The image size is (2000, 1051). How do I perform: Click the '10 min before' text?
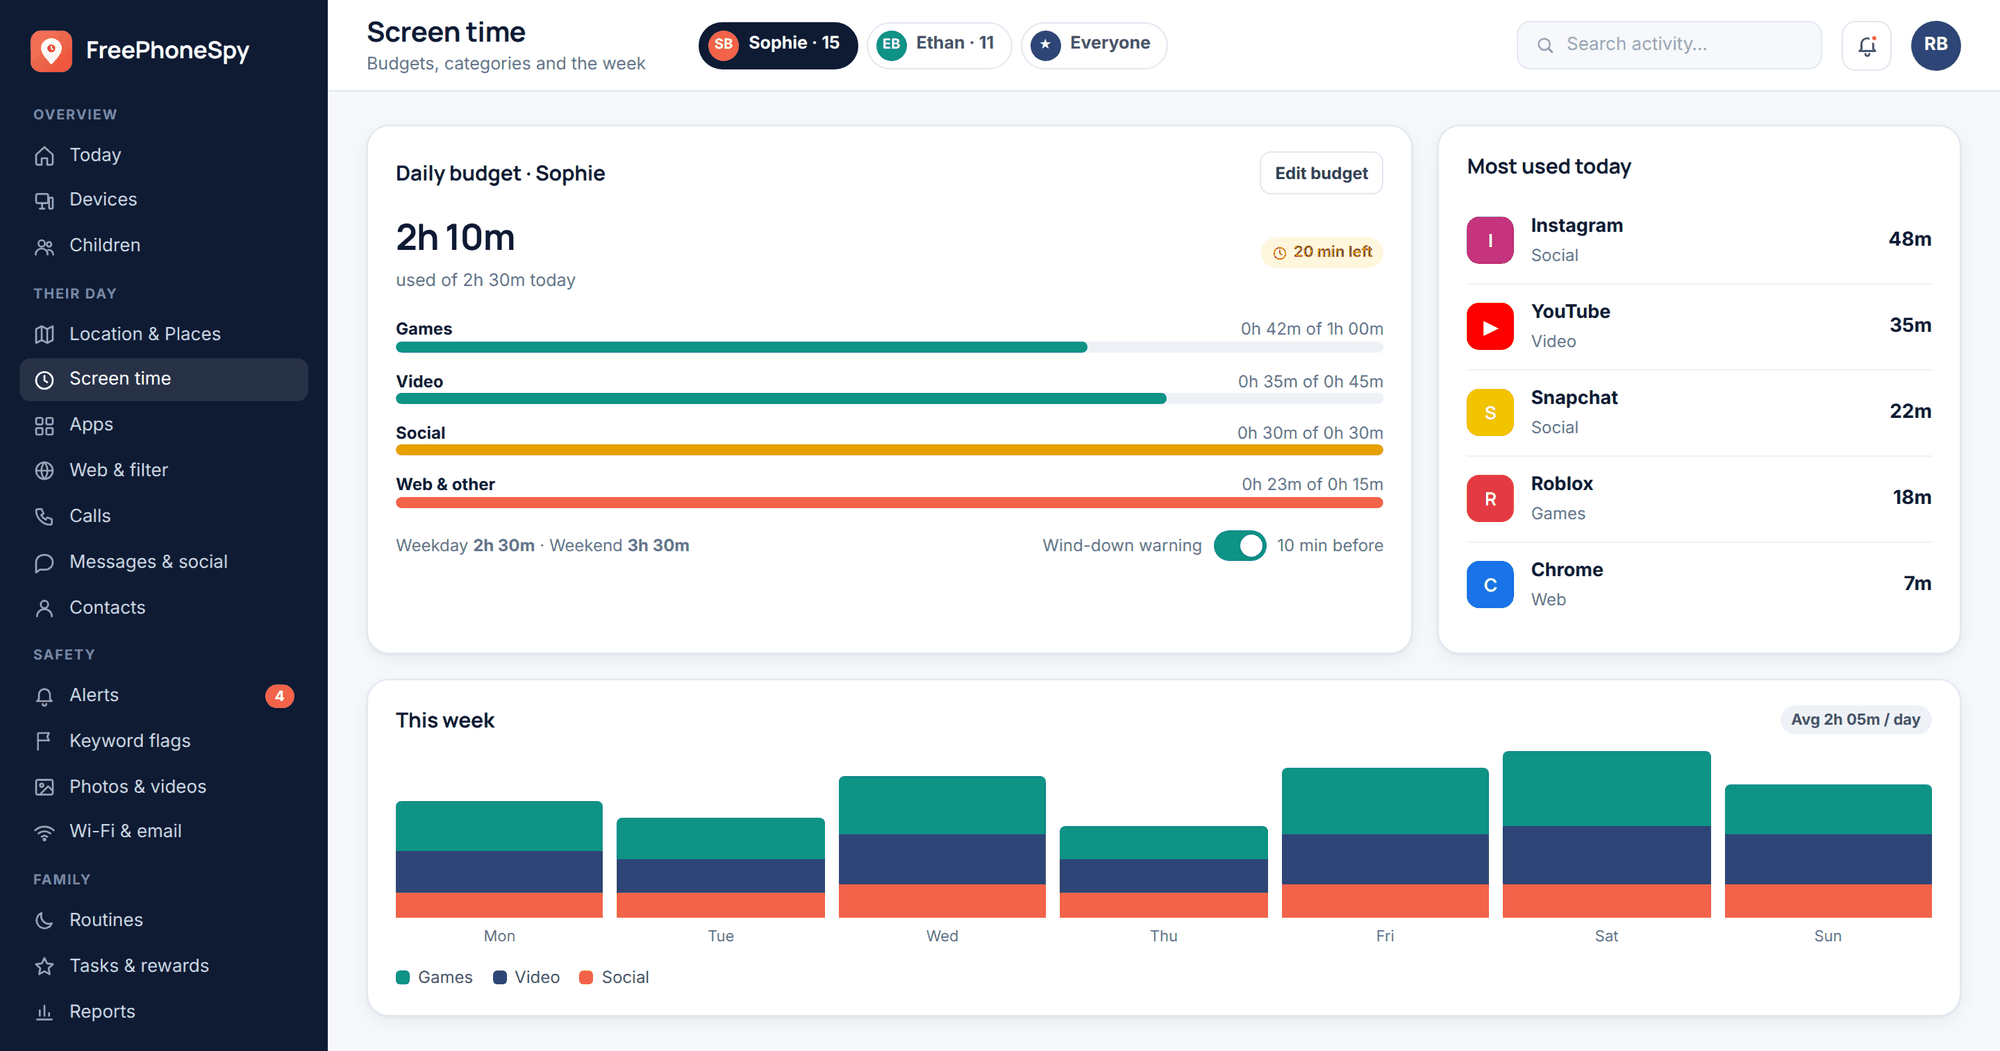1330,546
